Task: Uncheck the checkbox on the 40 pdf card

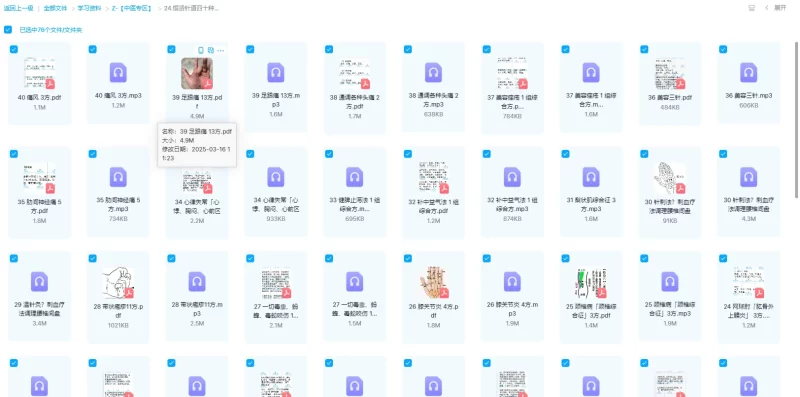Action: [14, 49]
